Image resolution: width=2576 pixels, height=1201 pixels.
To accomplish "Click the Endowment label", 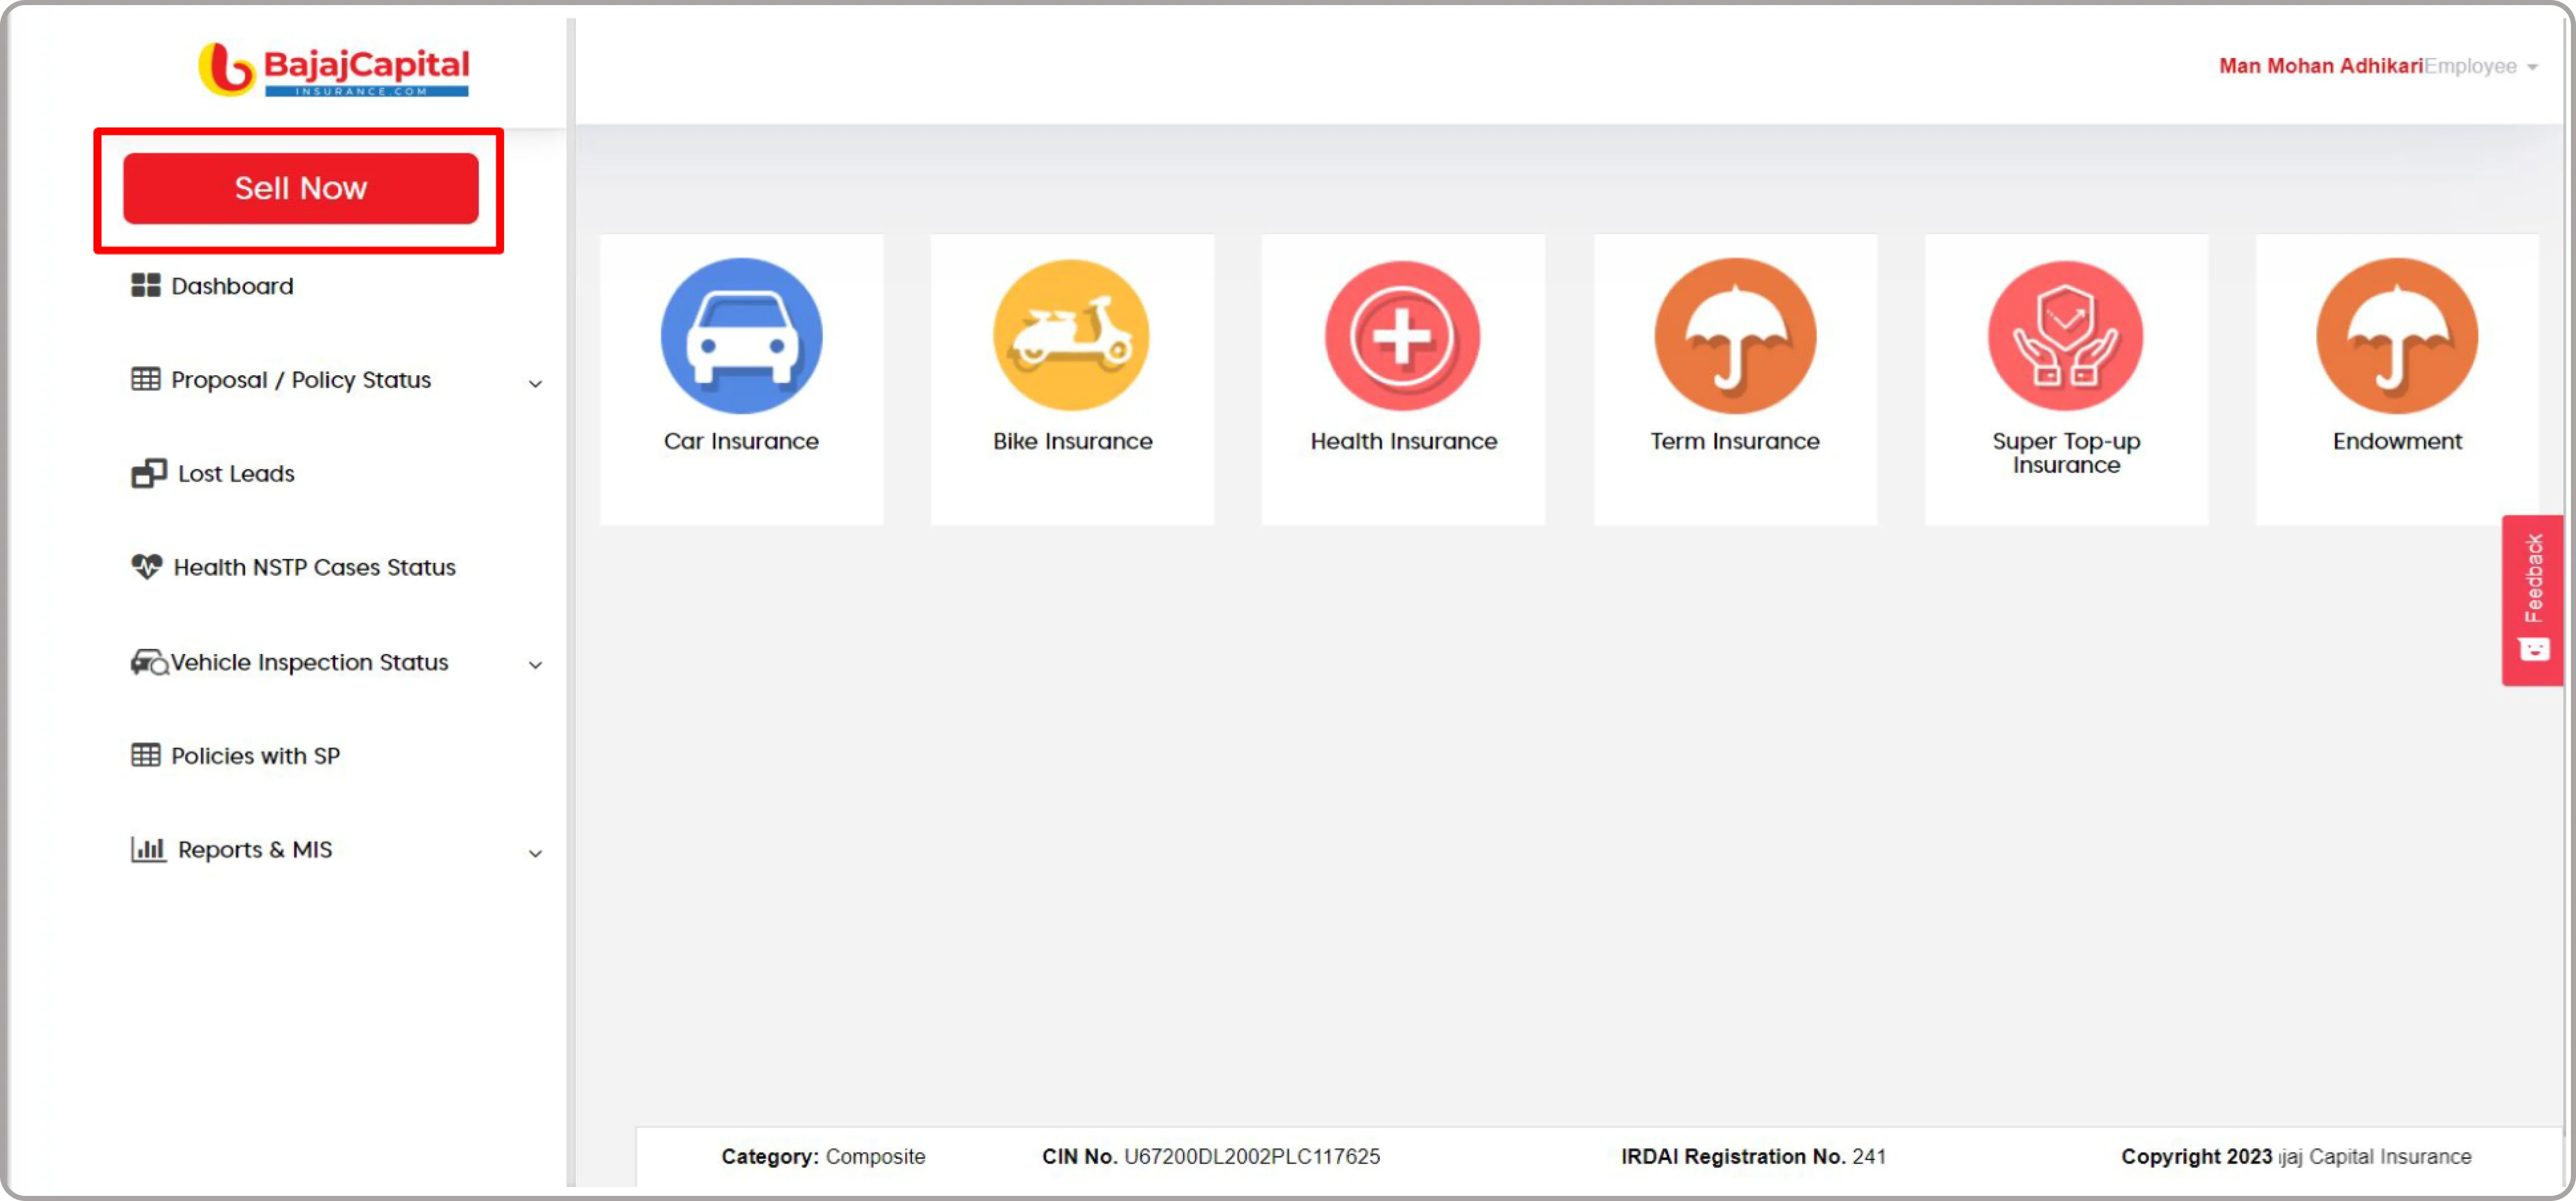I will tap(2397, 441).
